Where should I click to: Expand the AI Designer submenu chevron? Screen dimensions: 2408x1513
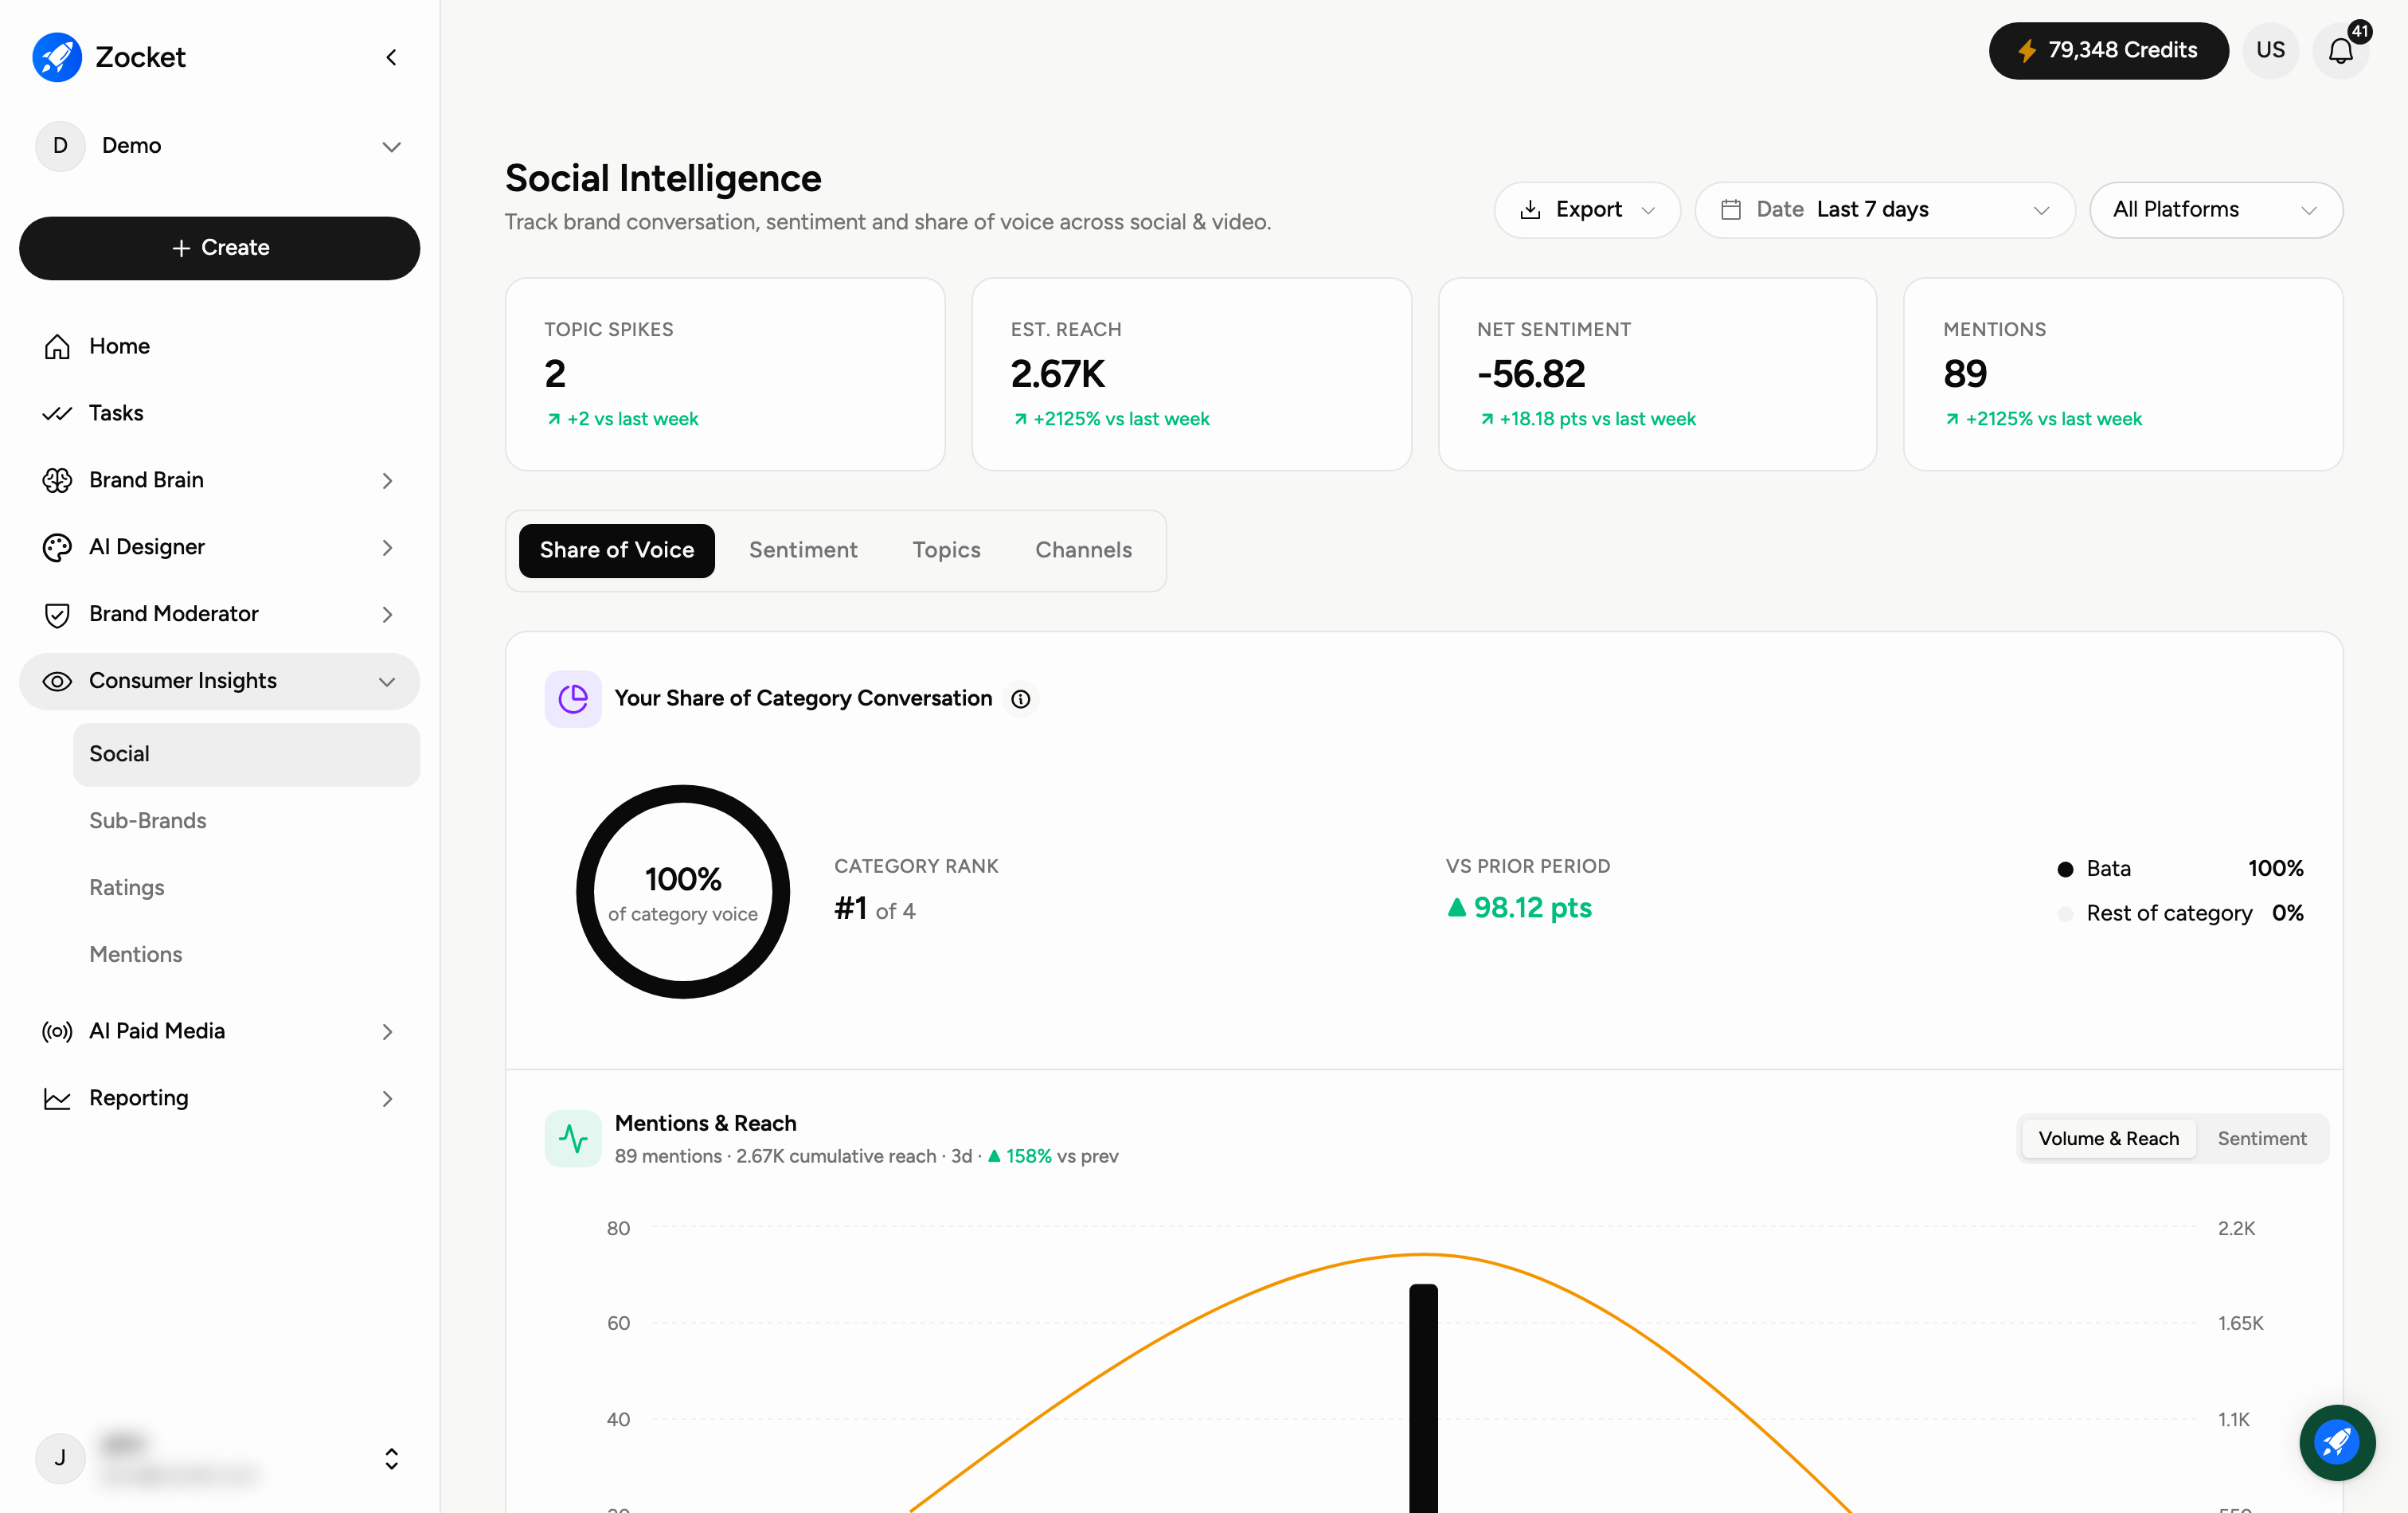pos(388,548)
